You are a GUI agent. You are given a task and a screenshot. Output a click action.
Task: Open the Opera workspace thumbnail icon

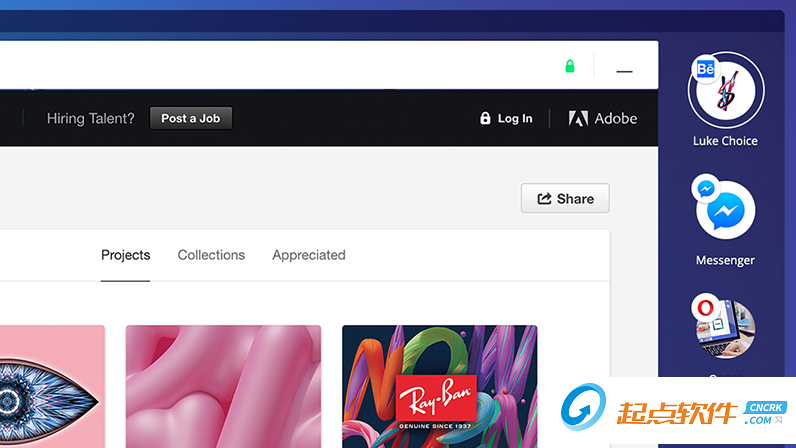pos(726,329)
